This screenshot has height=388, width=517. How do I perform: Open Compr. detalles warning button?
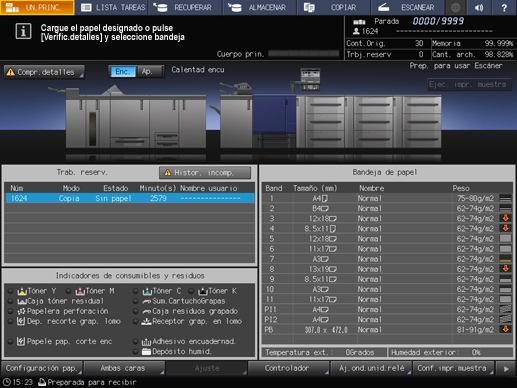[44, 72]
